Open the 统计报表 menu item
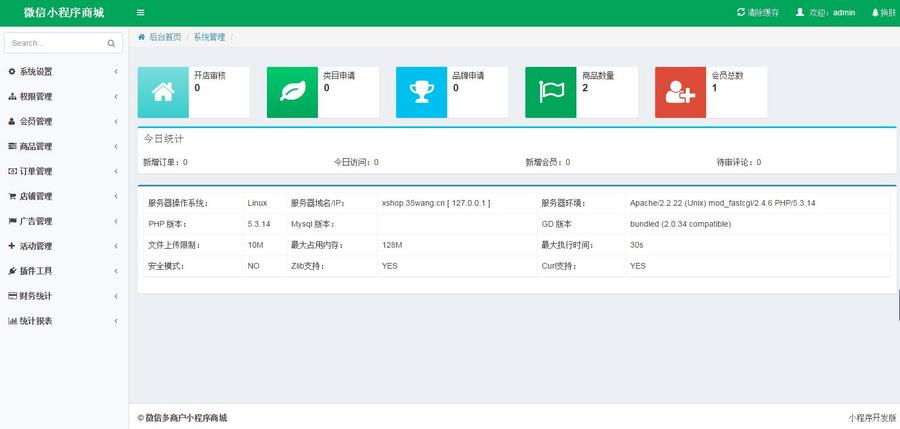 pos(64,320)
